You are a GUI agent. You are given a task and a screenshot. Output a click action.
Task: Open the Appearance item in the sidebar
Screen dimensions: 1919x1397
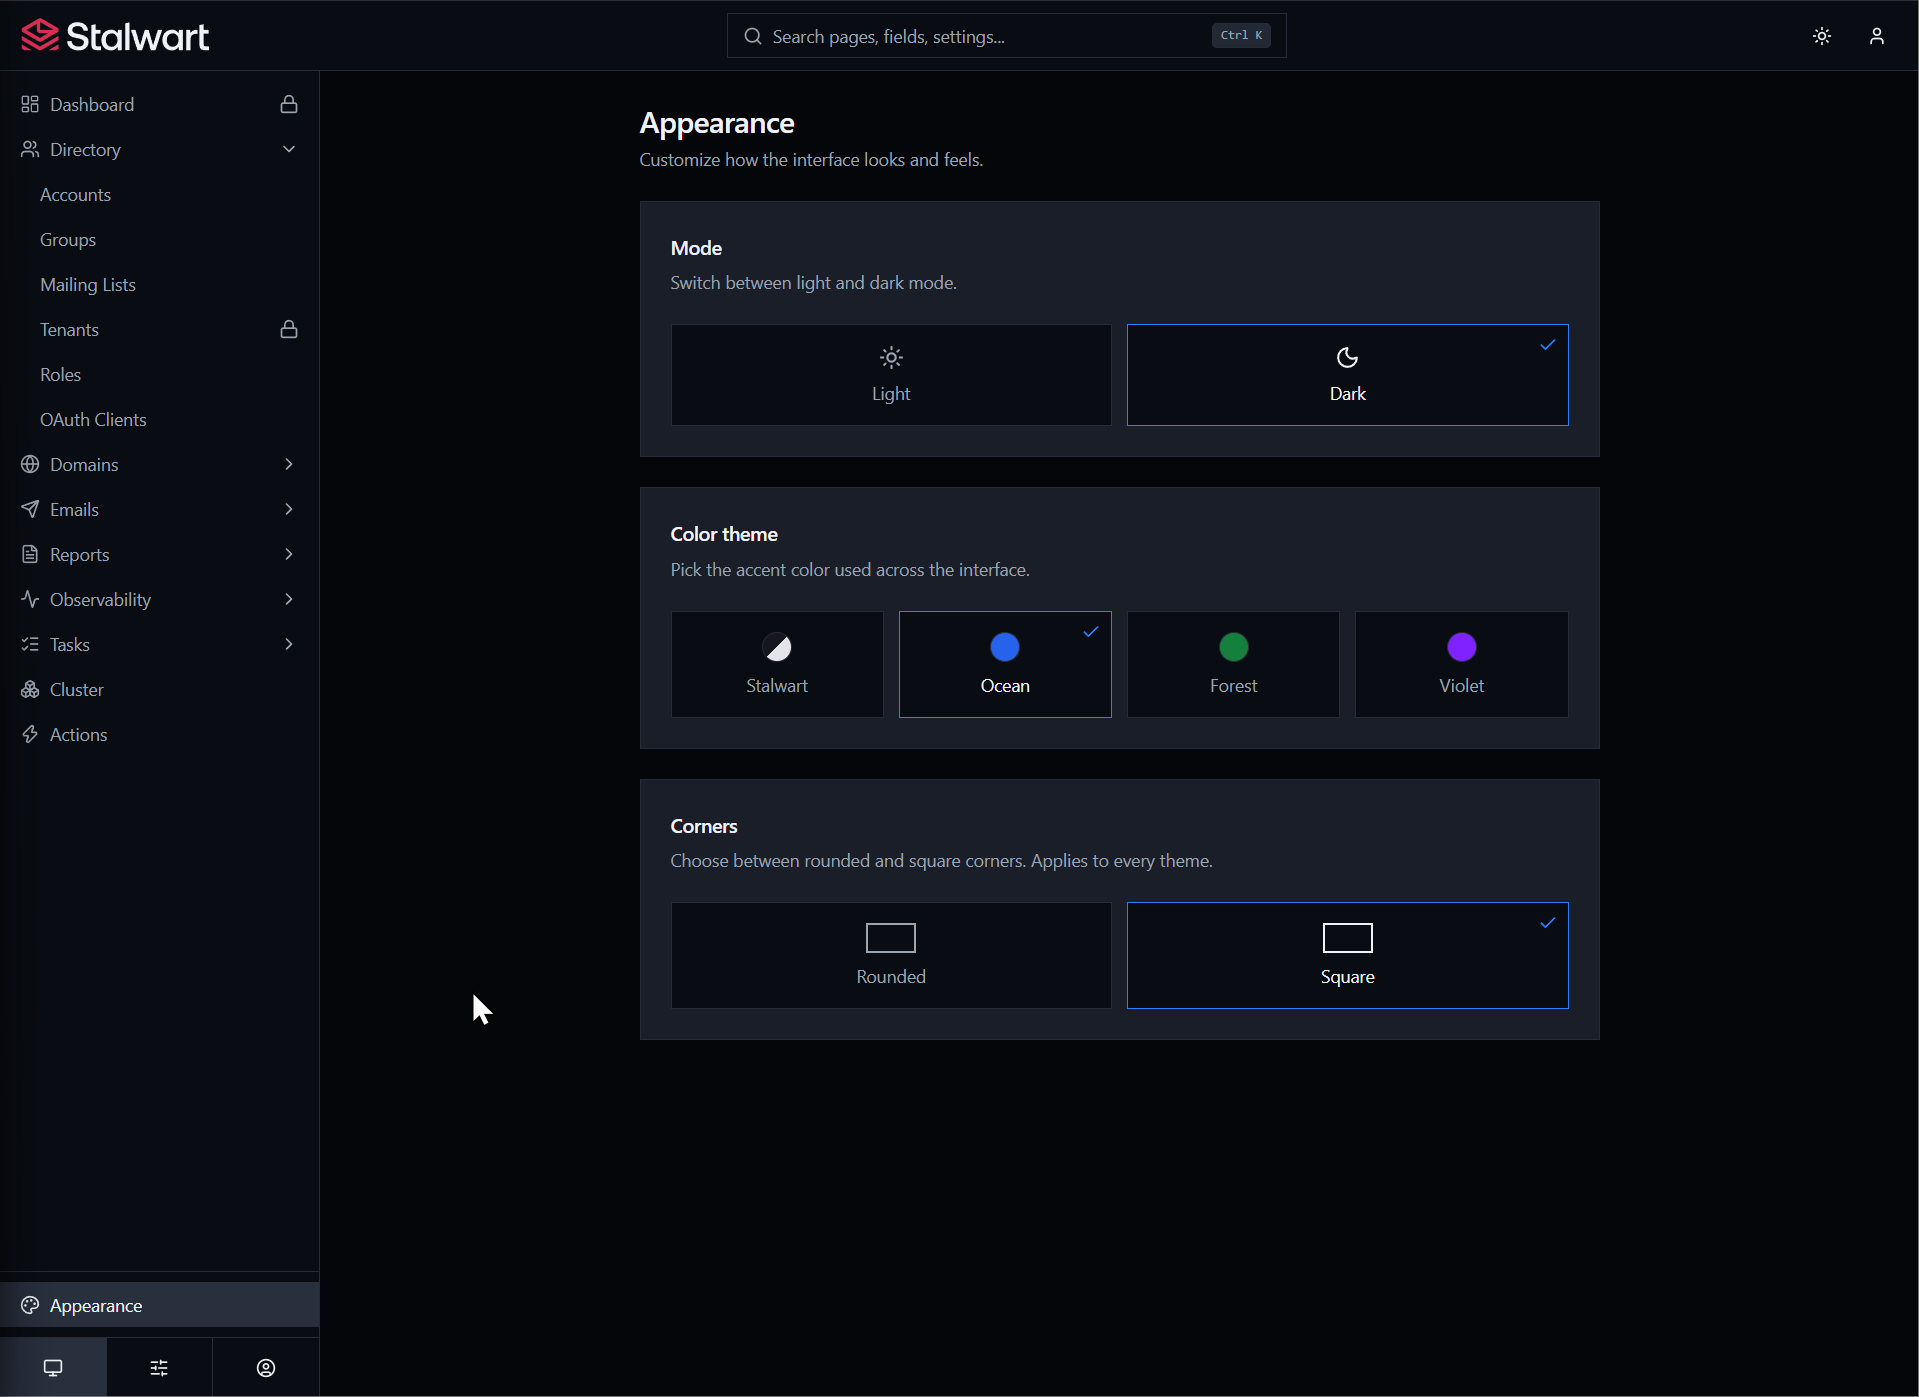pos(160,1305)
